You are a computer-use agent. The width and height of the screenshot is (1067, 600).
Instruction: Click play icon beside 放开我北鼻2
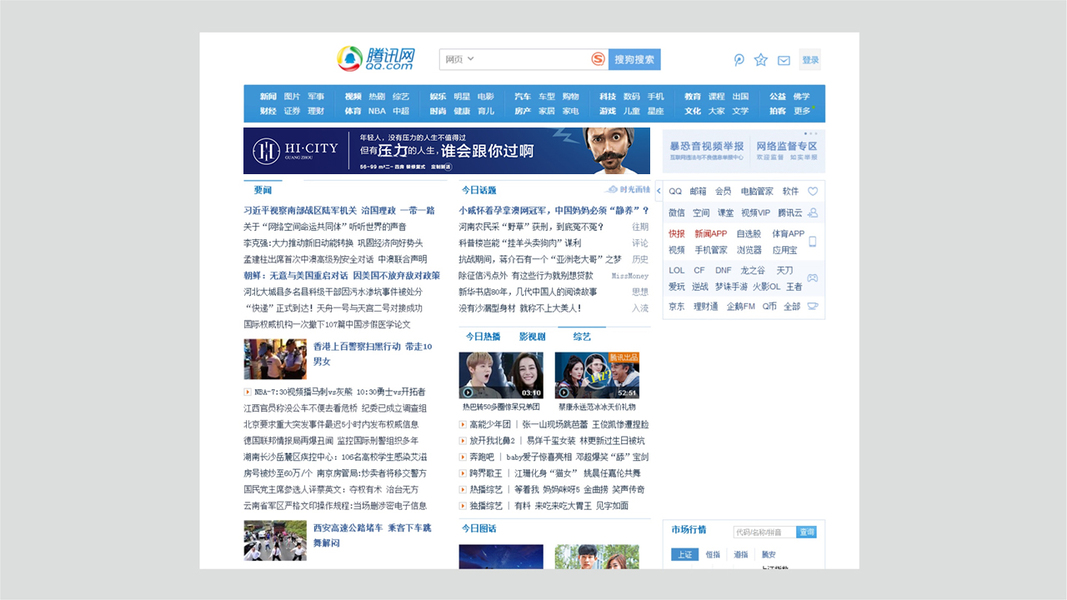(463, 441)
